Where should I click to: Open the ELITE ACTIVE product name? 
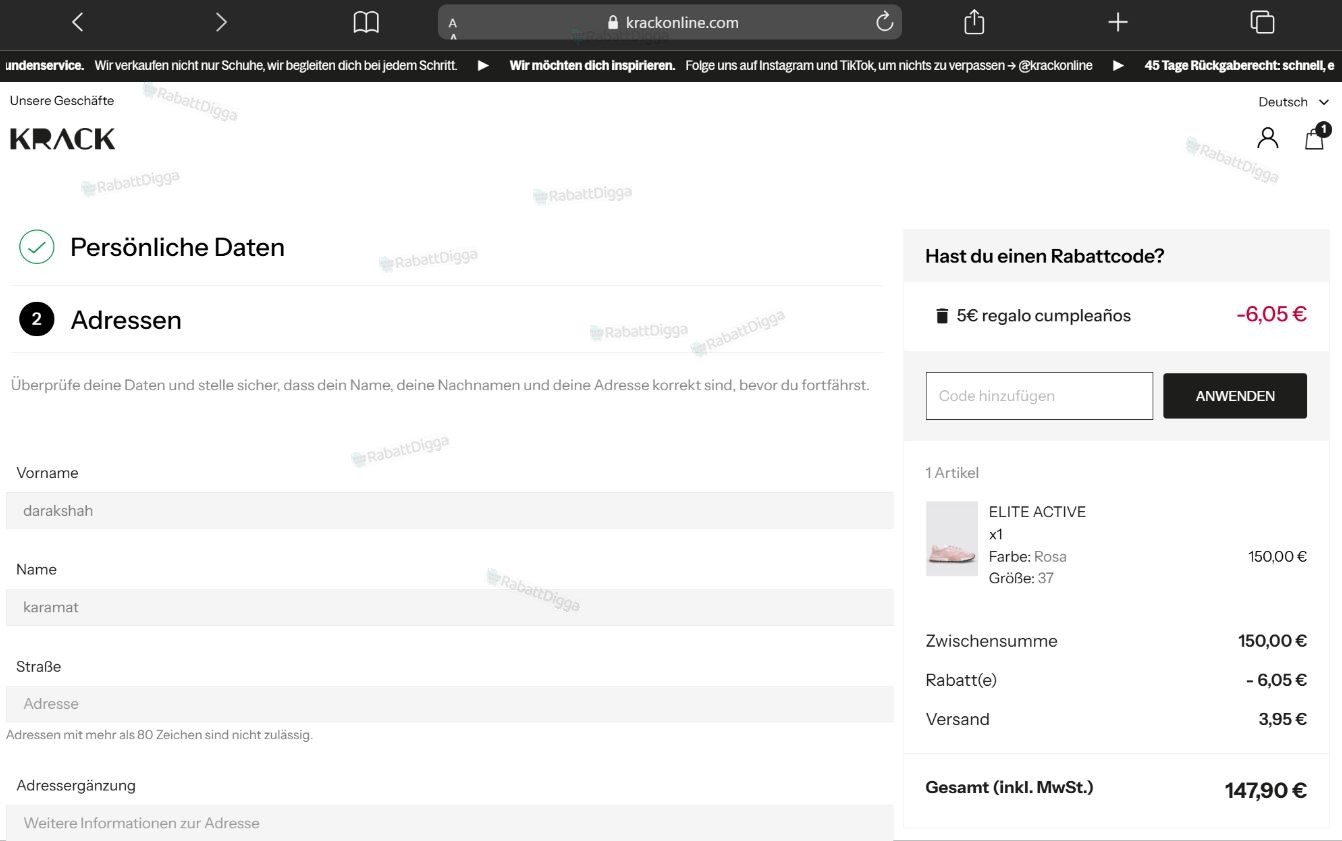(1037, 512)
